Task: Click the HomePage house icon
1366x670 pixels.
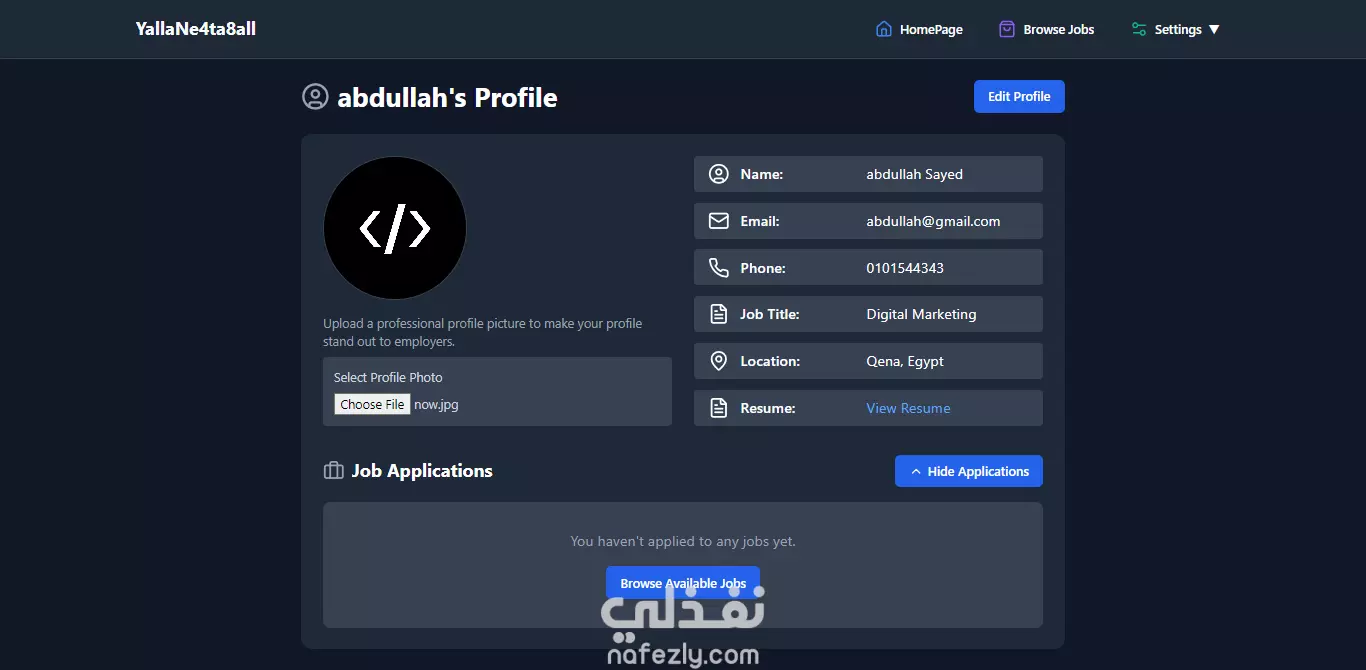Action: tap(884, 29)
